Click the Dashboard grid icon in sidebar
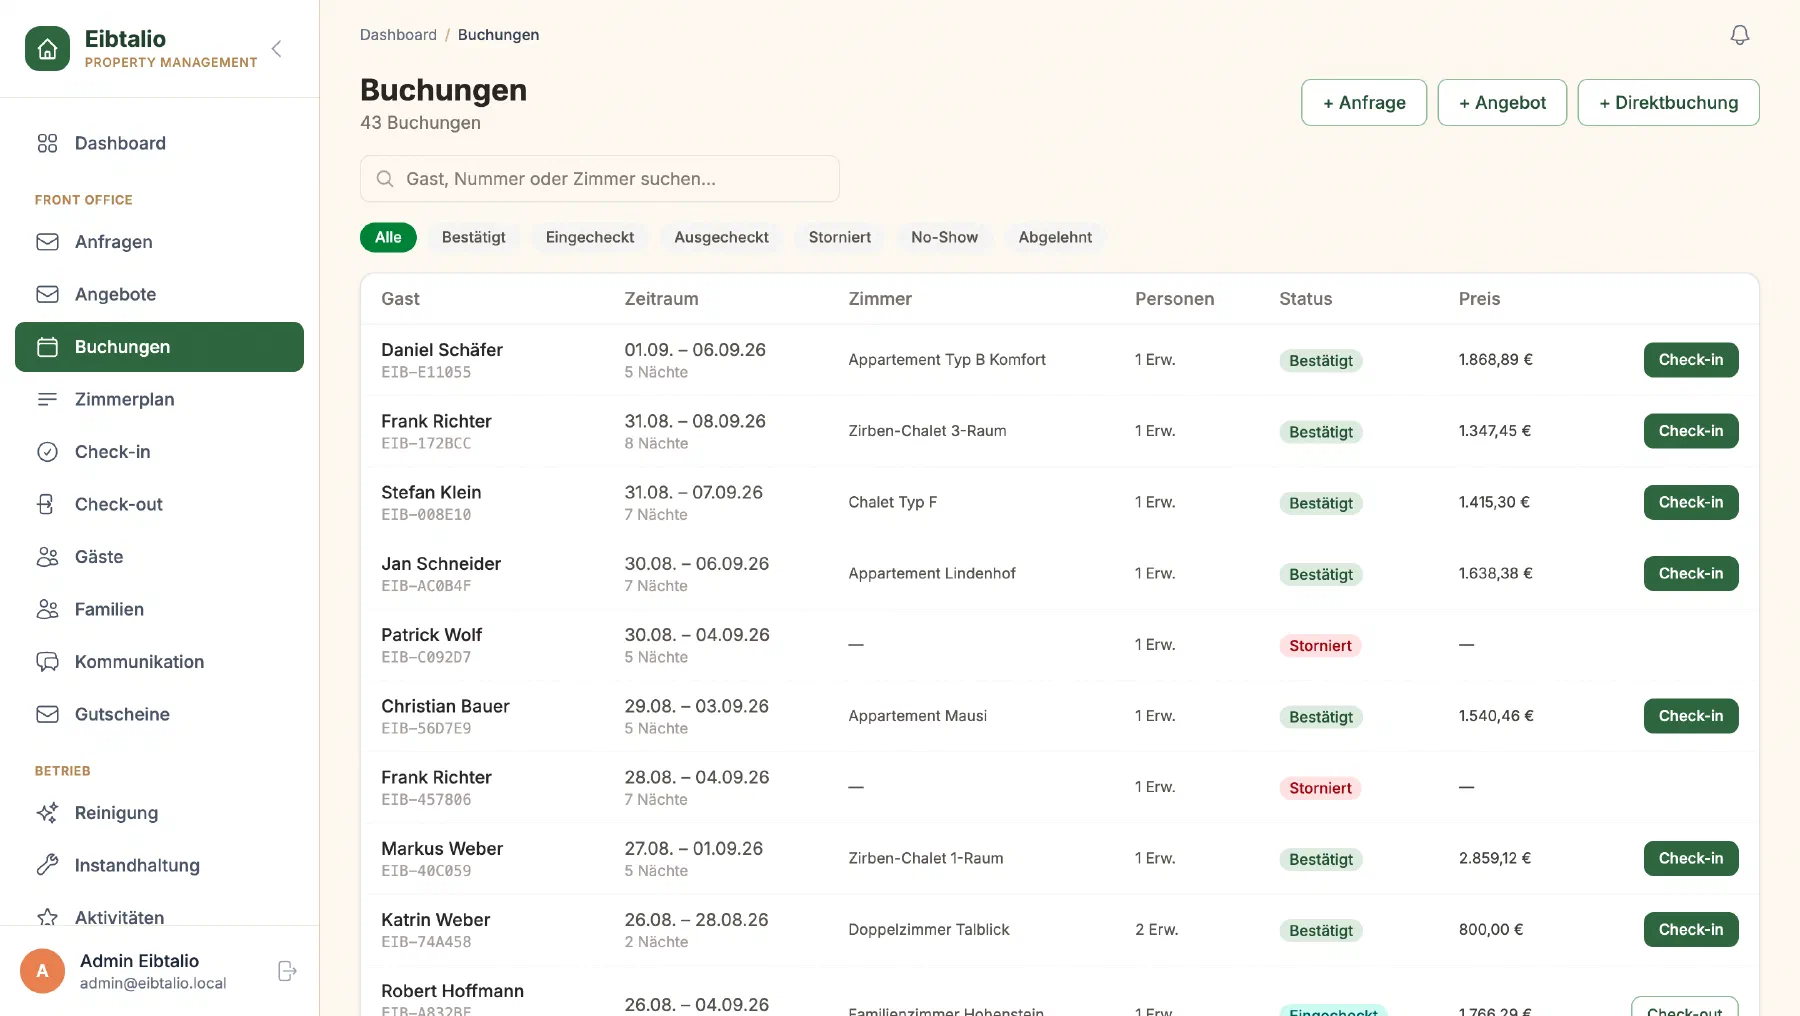The image size is (1800, 1016). tap(47, 143)
